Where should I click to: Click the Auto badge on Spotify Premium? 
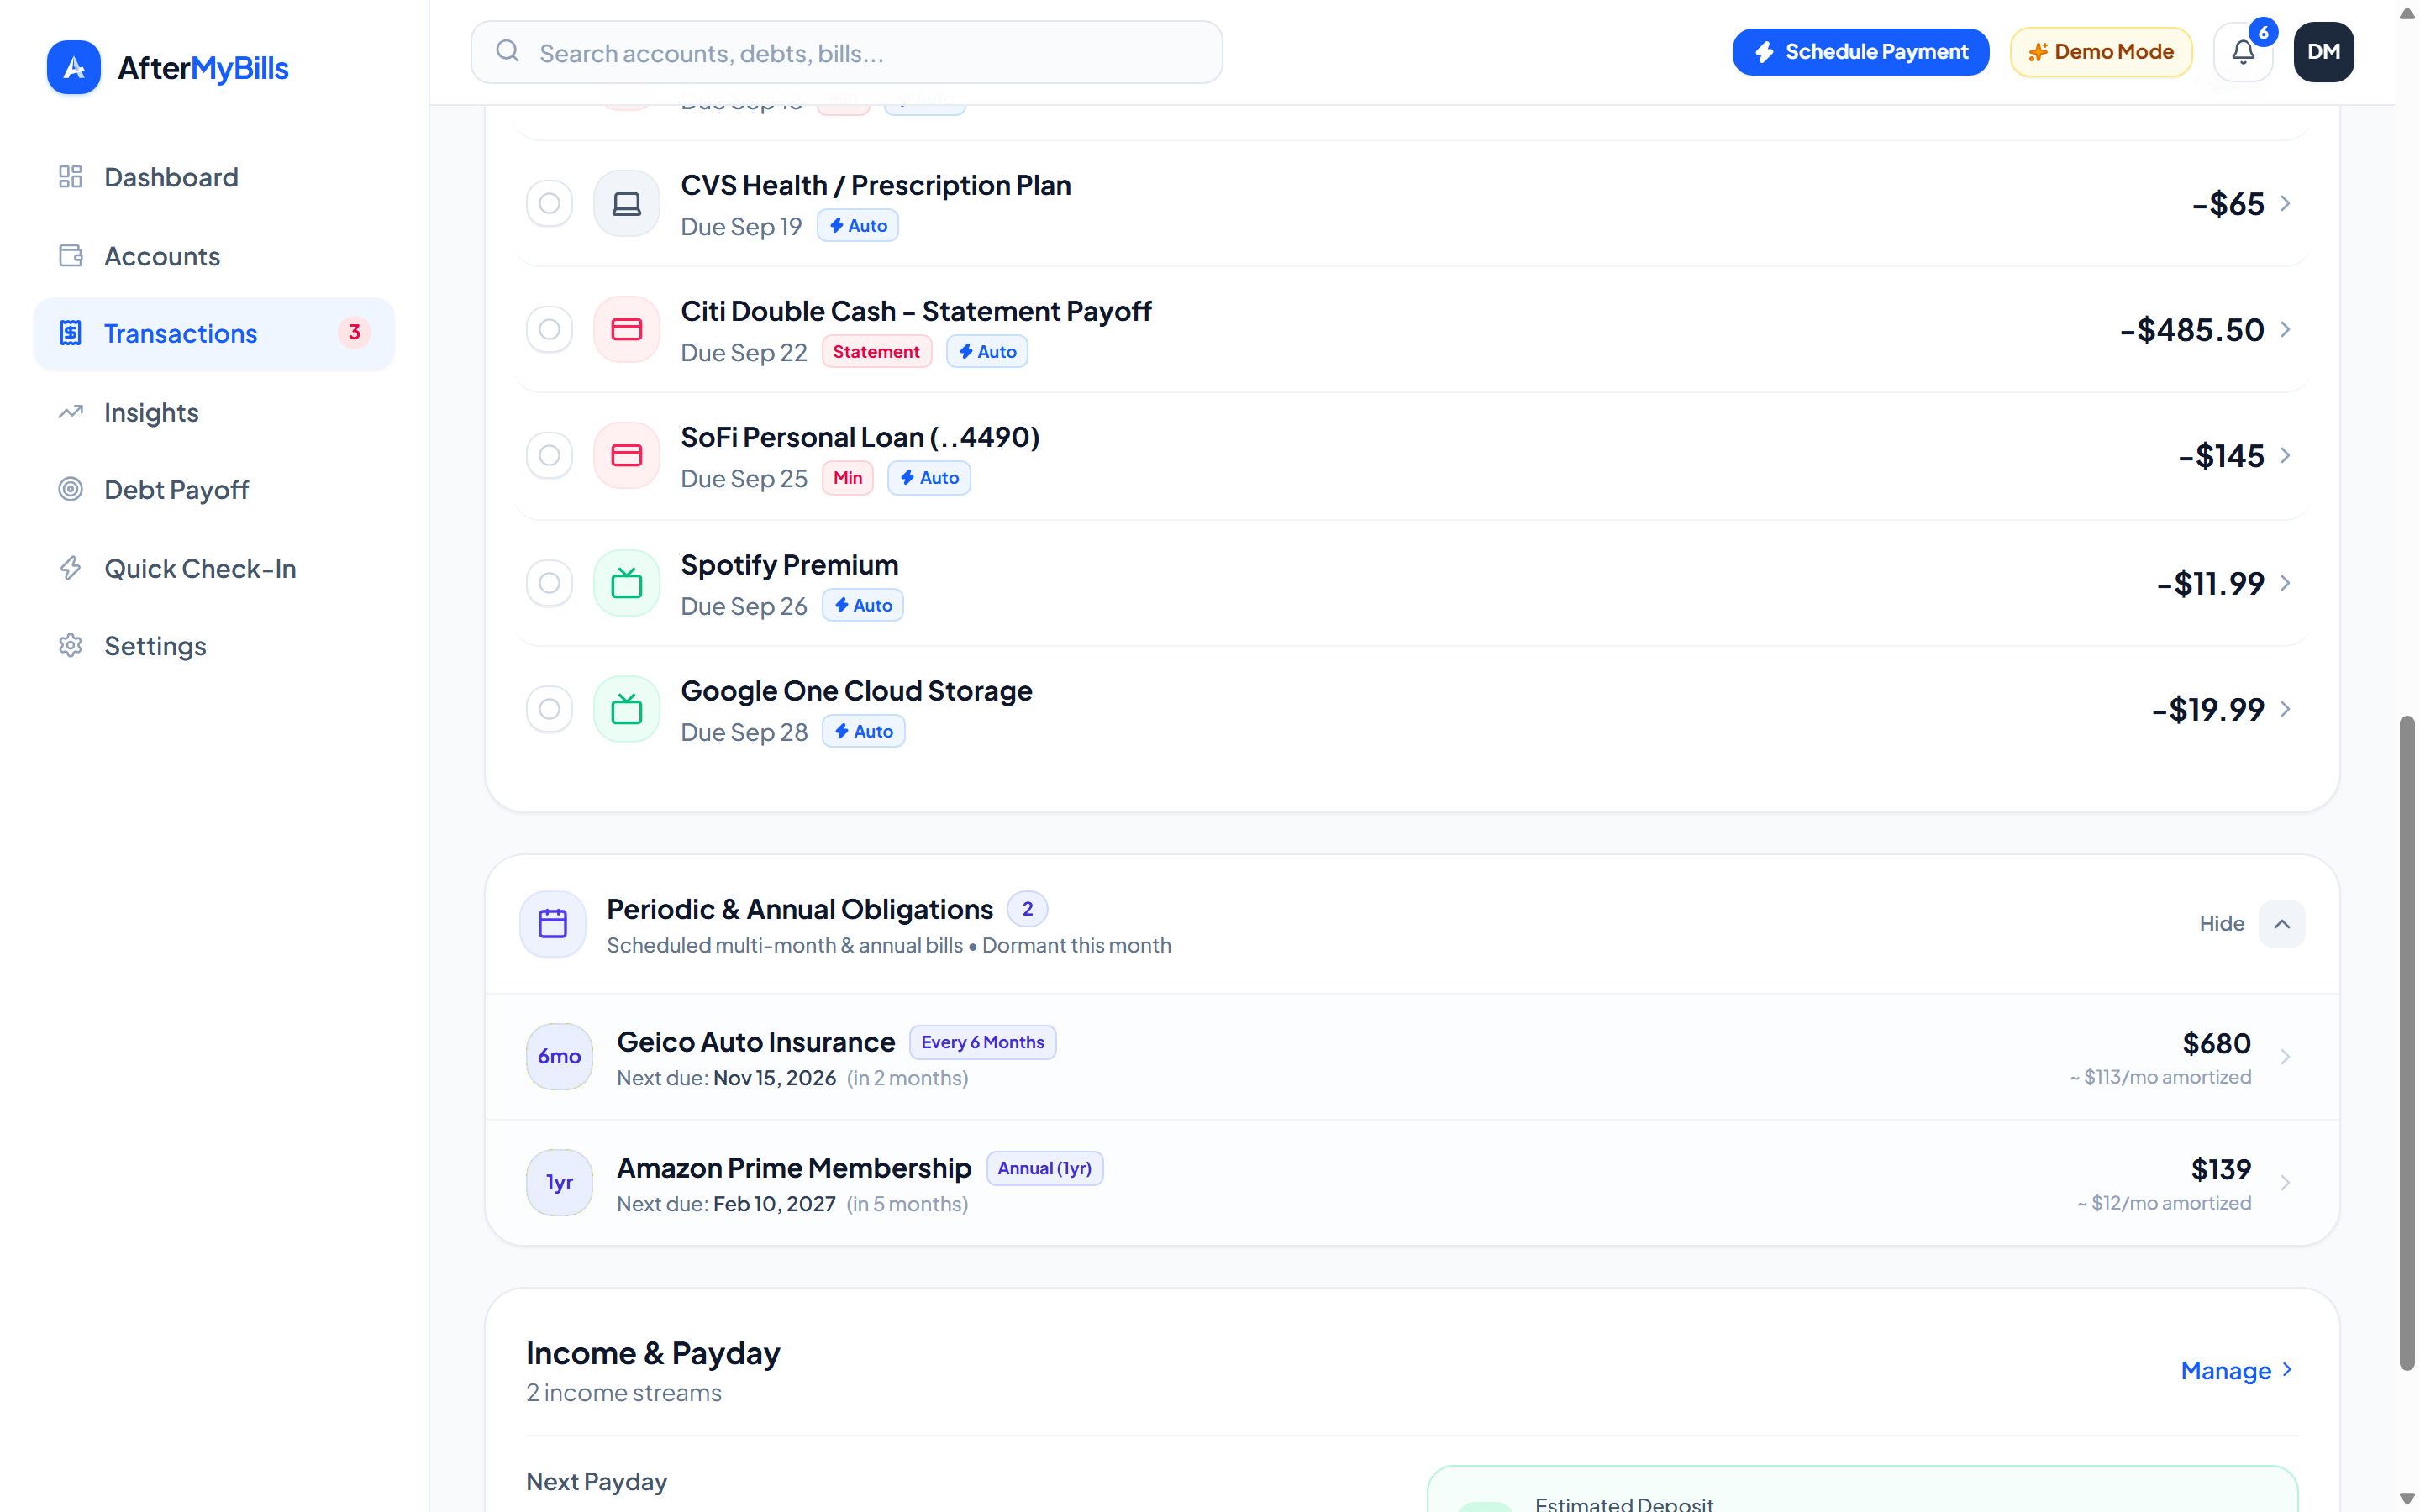(863, 605)
